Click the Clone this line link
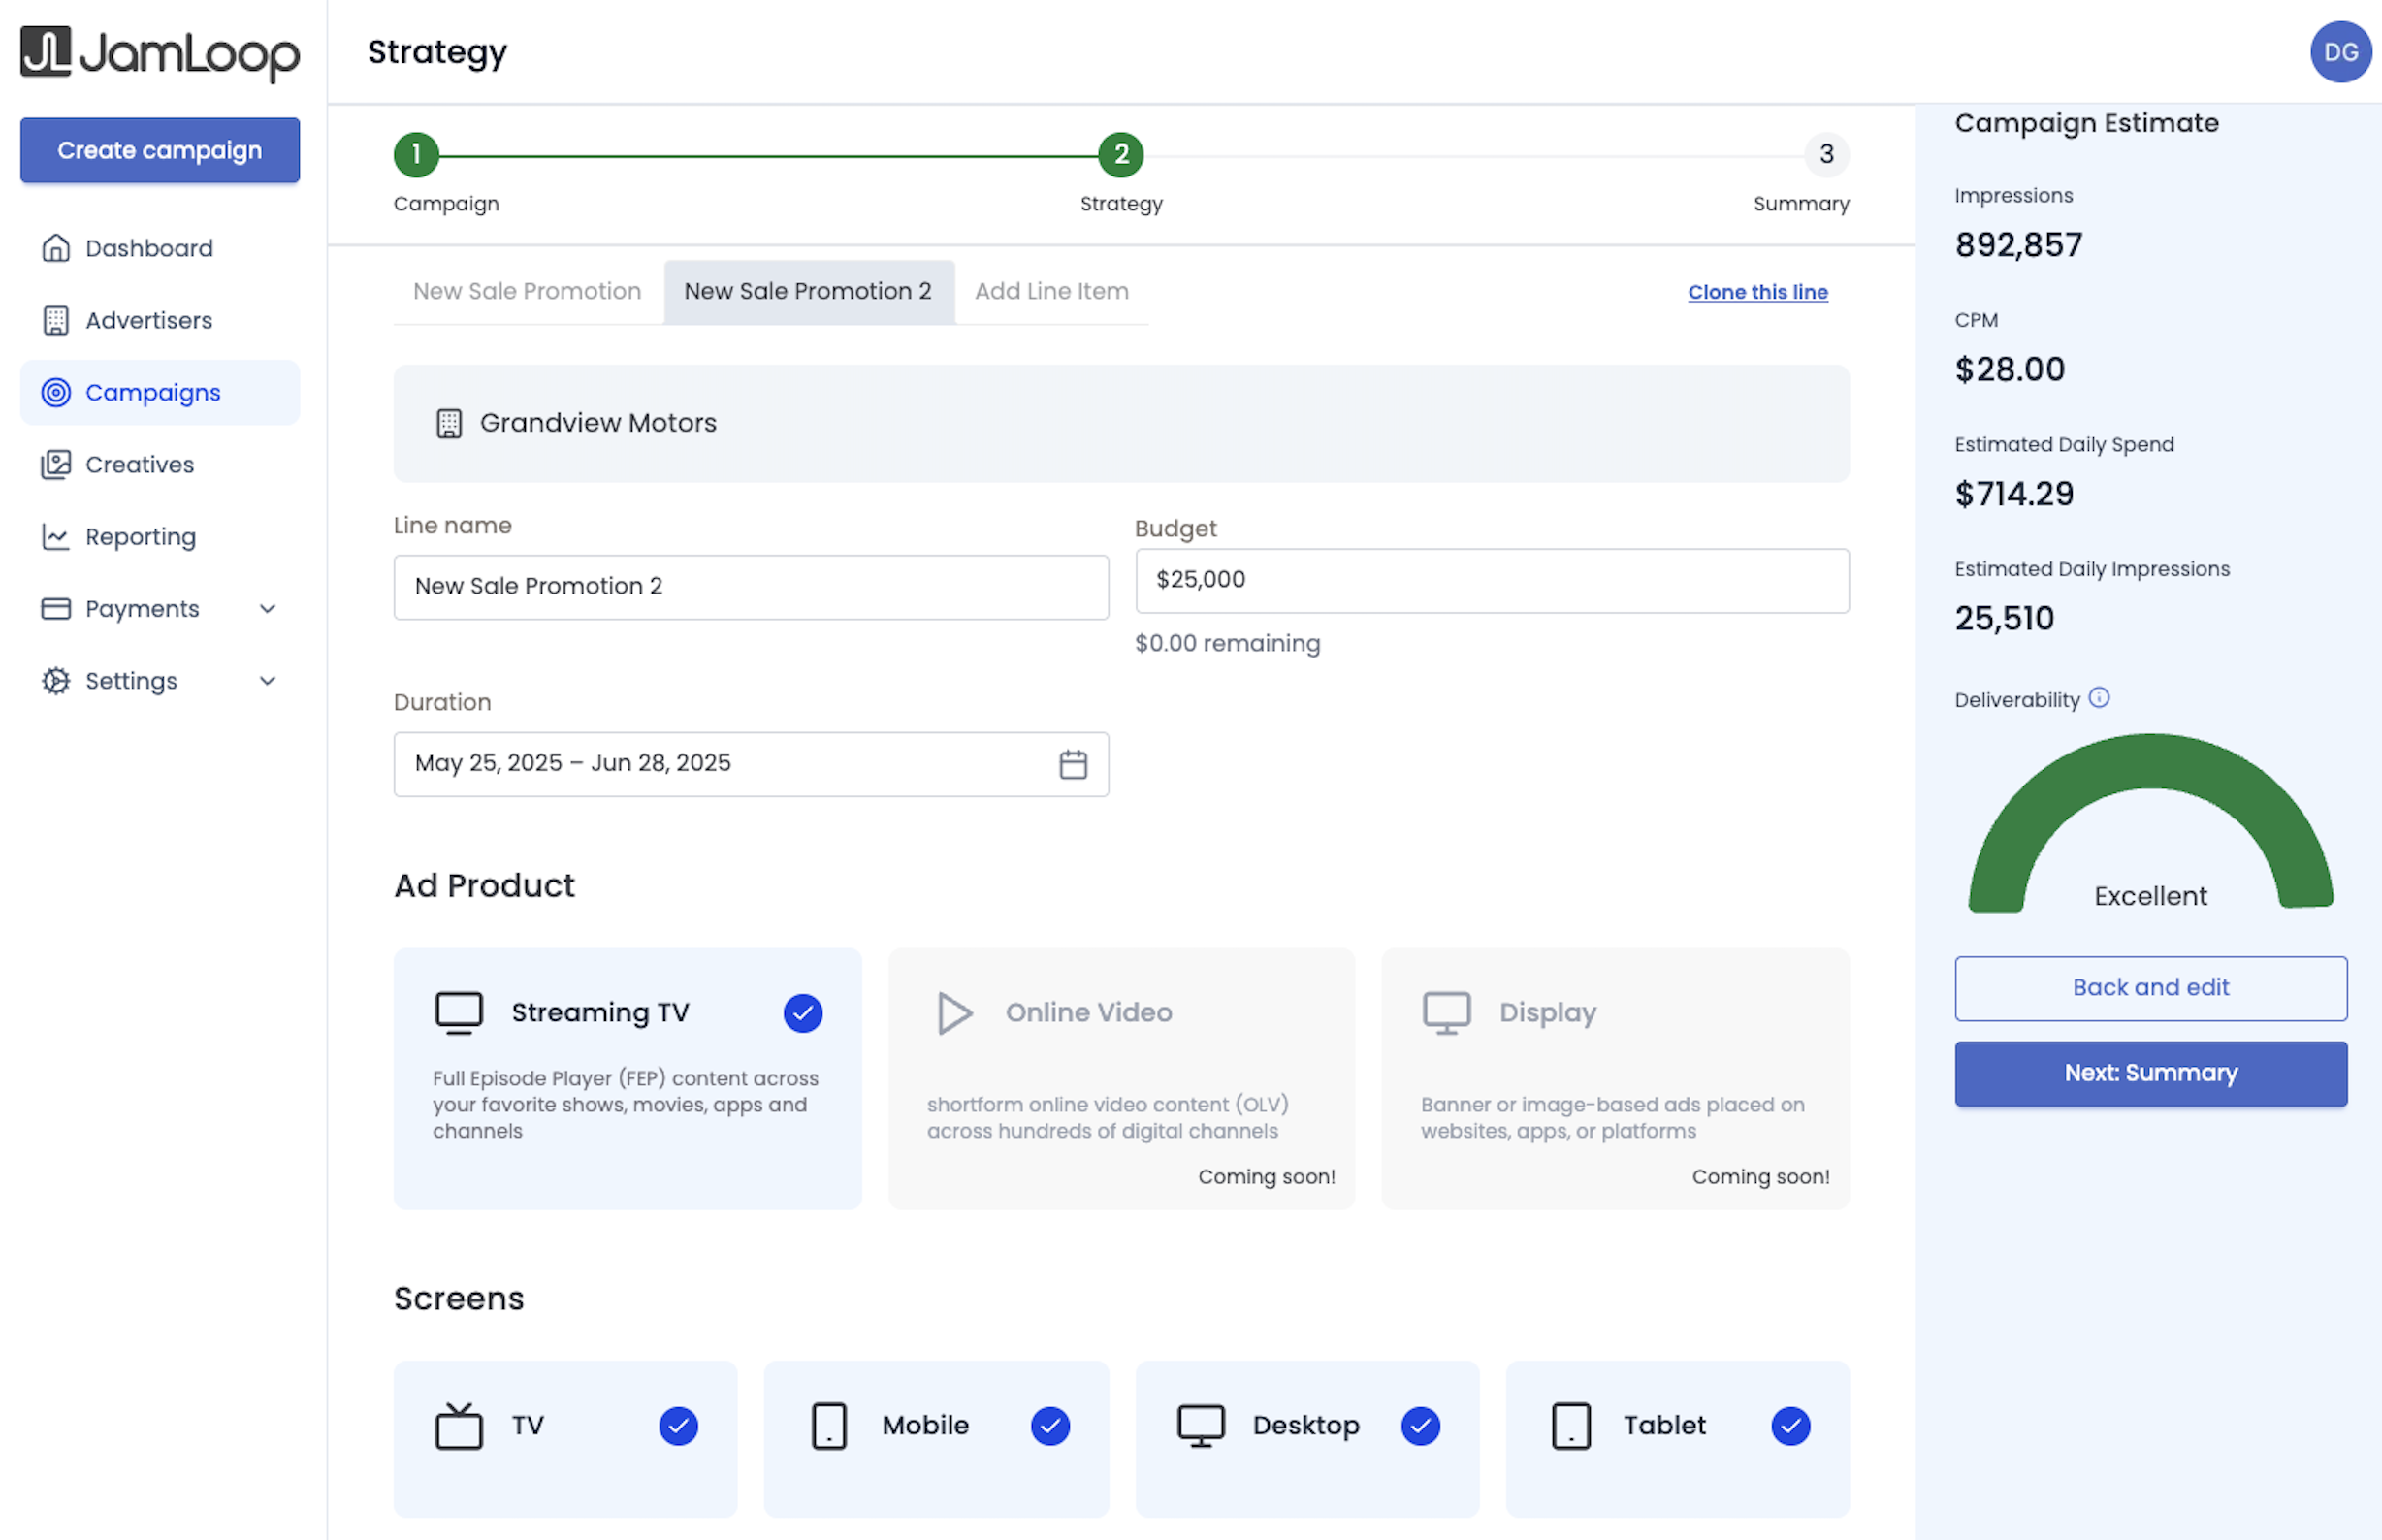 (x=1757, y=292)
